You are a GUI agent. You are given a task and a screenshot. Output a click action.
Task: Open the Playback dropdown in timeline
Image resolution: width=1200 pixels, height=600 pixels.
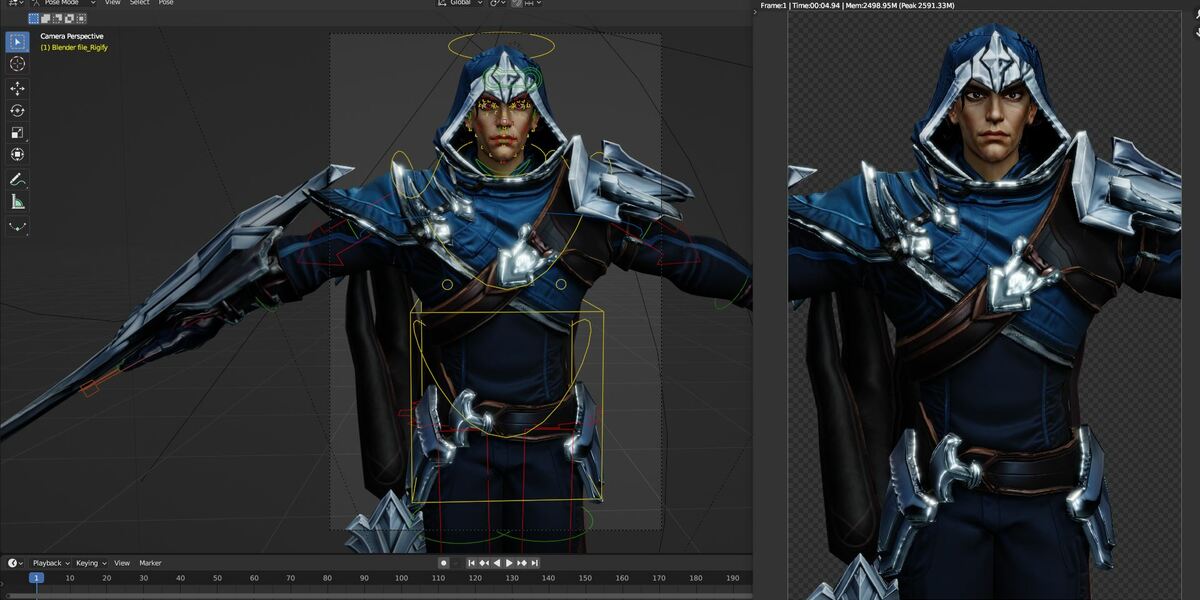click(x=50, y=563)
